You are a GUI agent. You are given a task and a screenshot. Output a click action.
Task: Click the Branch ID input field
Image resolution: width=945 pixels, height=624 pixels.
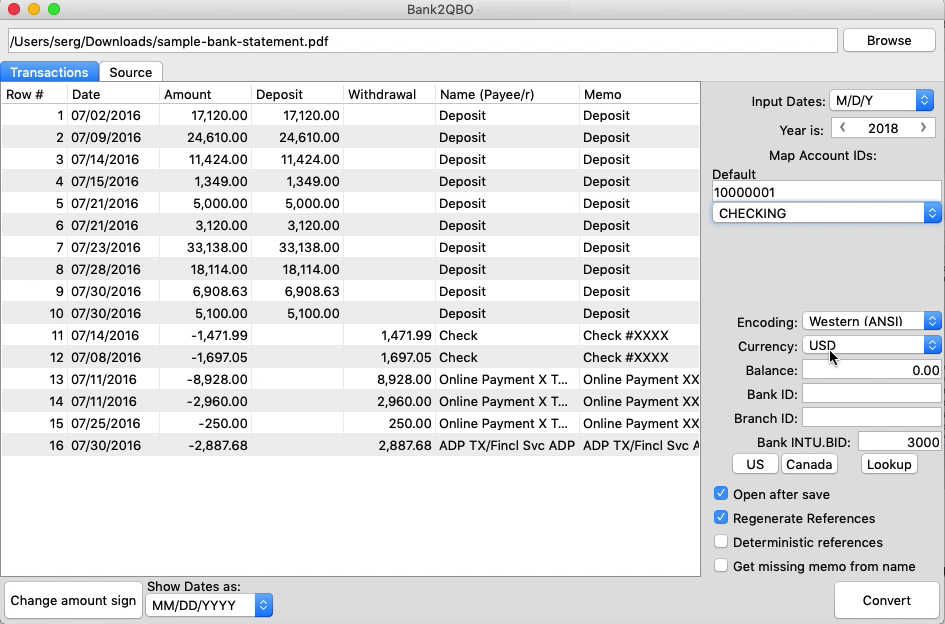pos(871,418)
